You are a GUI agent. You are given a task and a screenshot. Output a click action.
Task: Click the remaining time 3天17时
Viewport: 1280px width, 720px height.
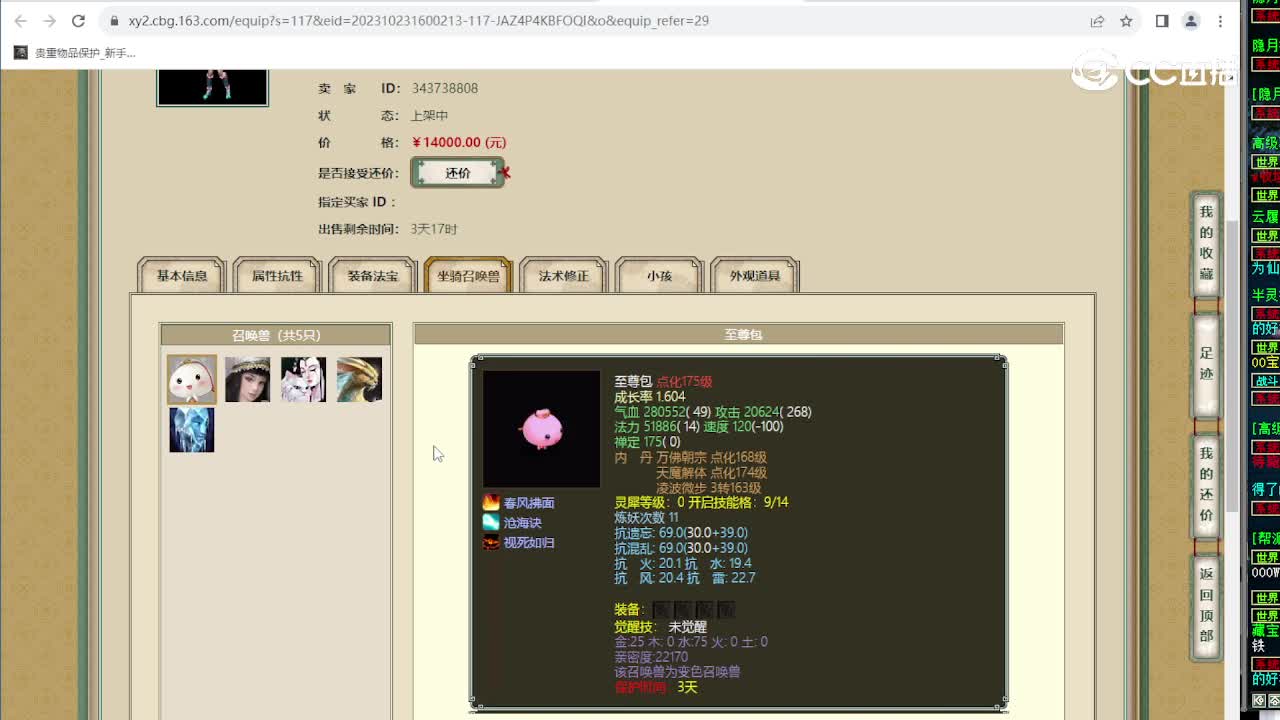click(x=434, y=229)
